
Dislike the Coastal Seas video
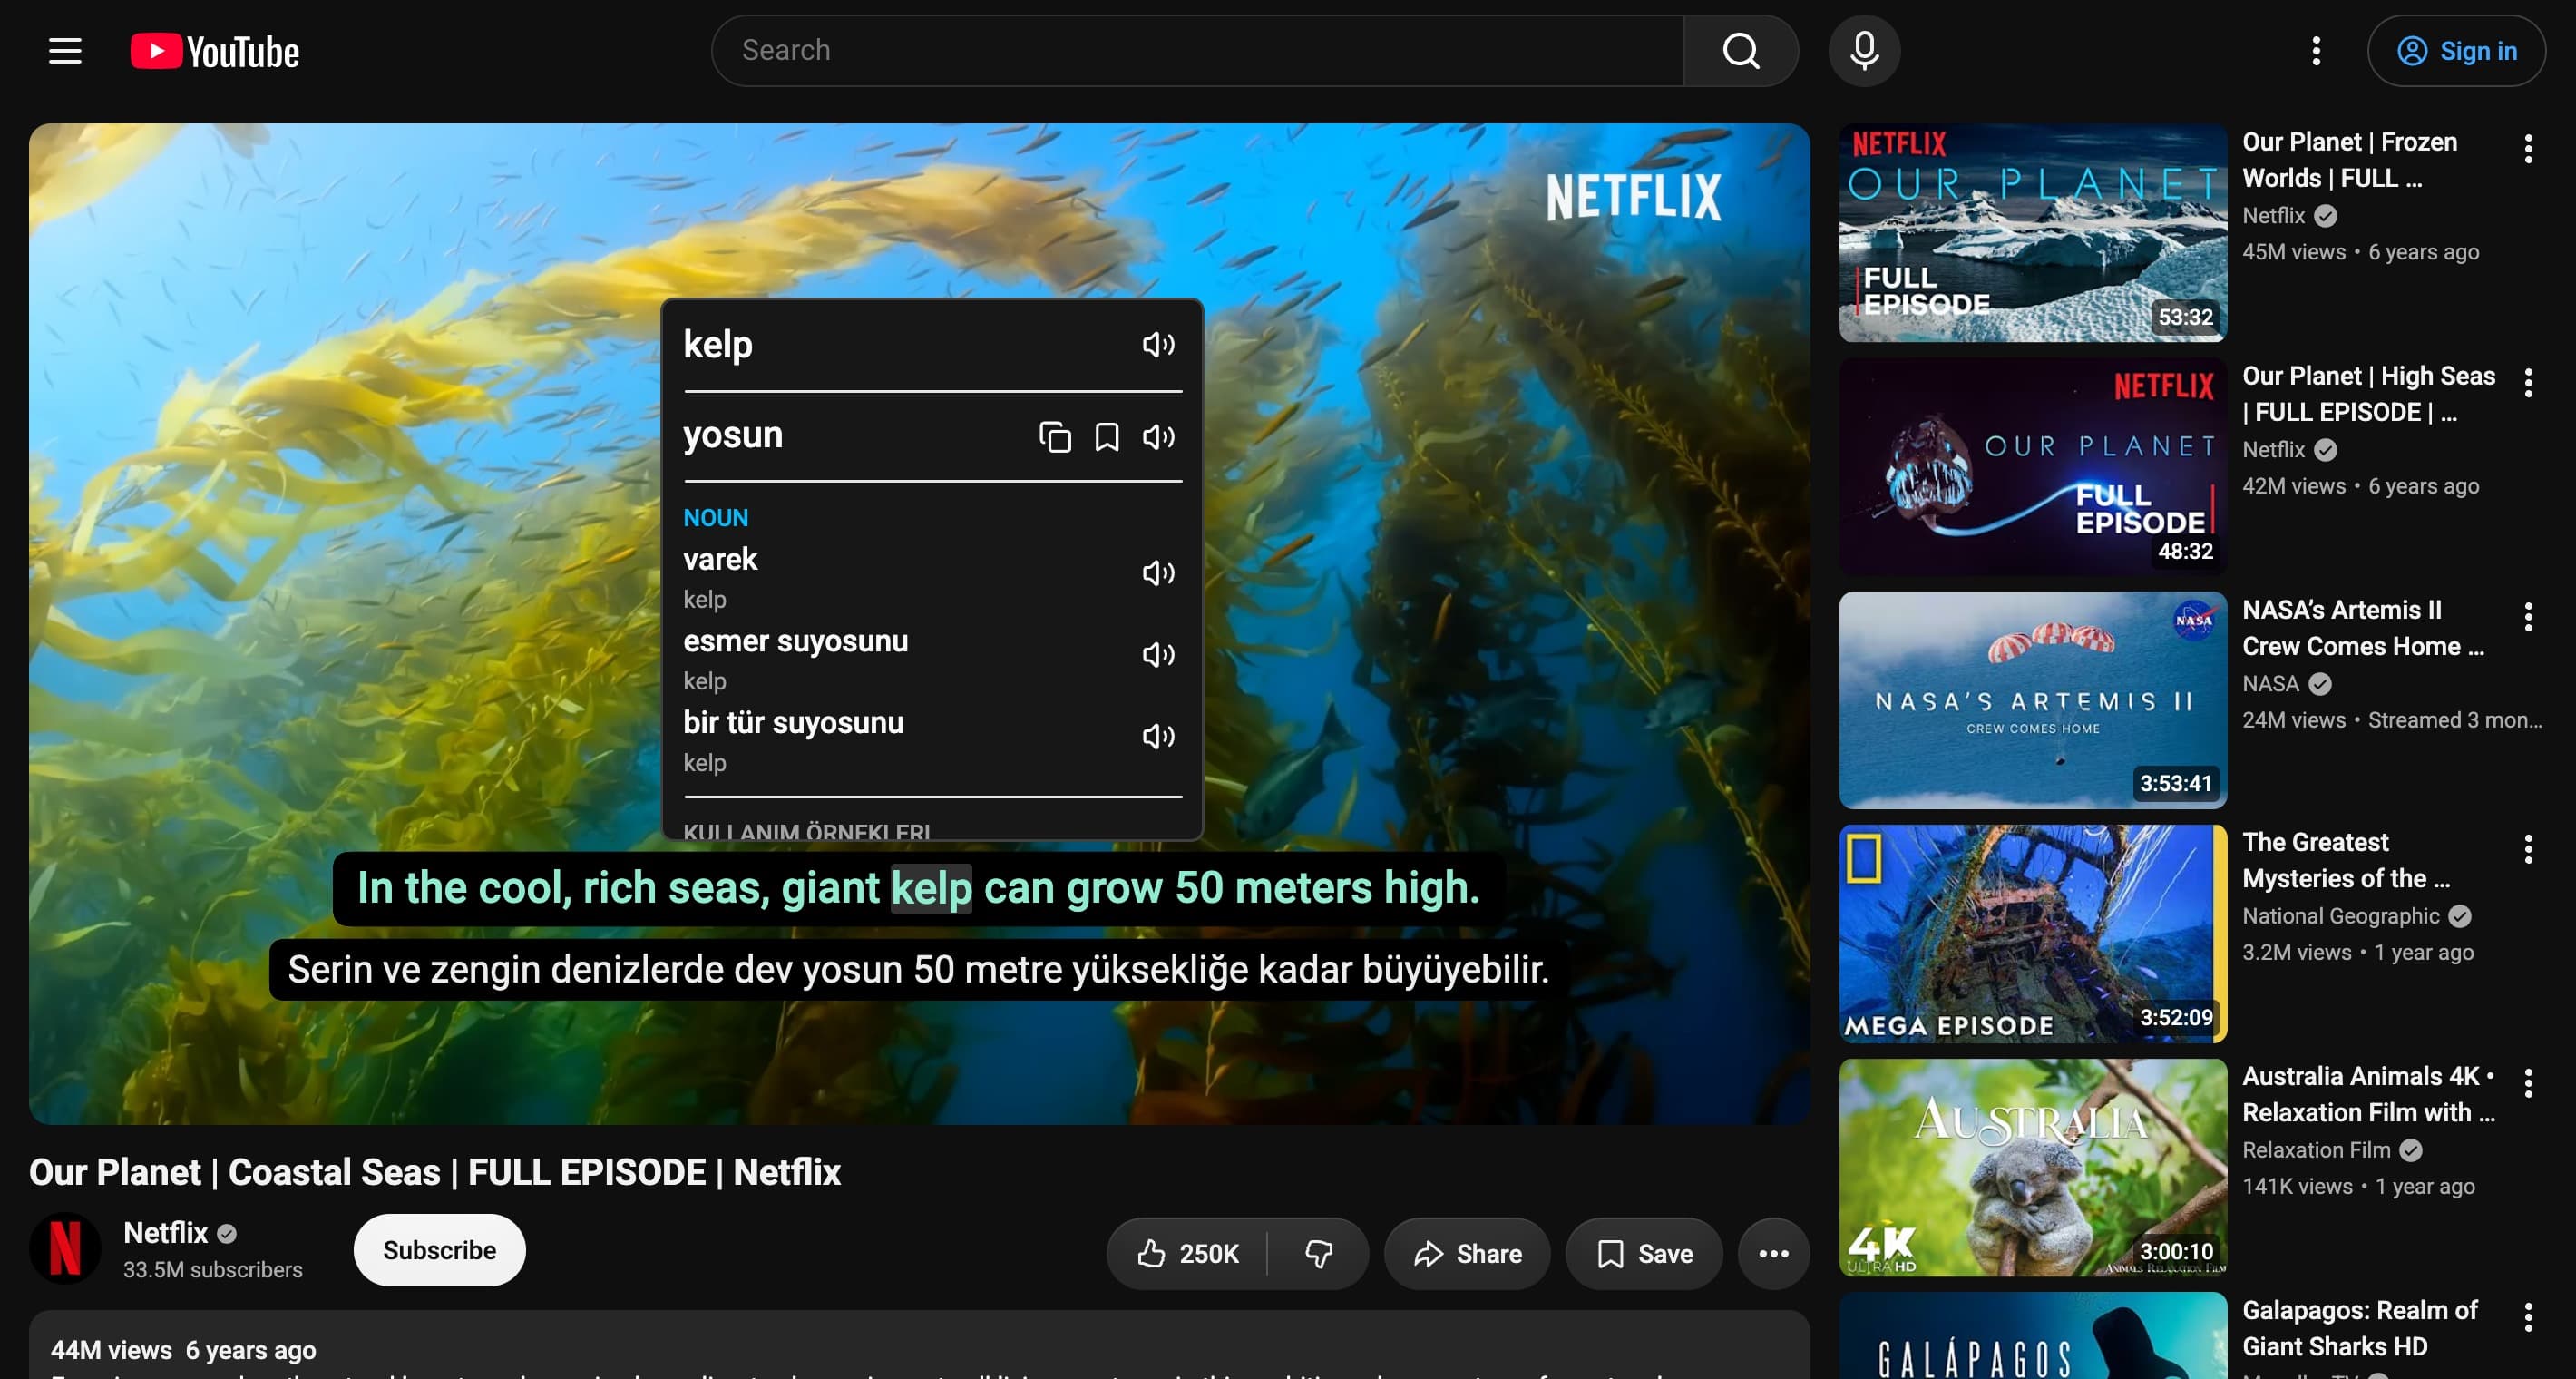click(1318, 1253)
